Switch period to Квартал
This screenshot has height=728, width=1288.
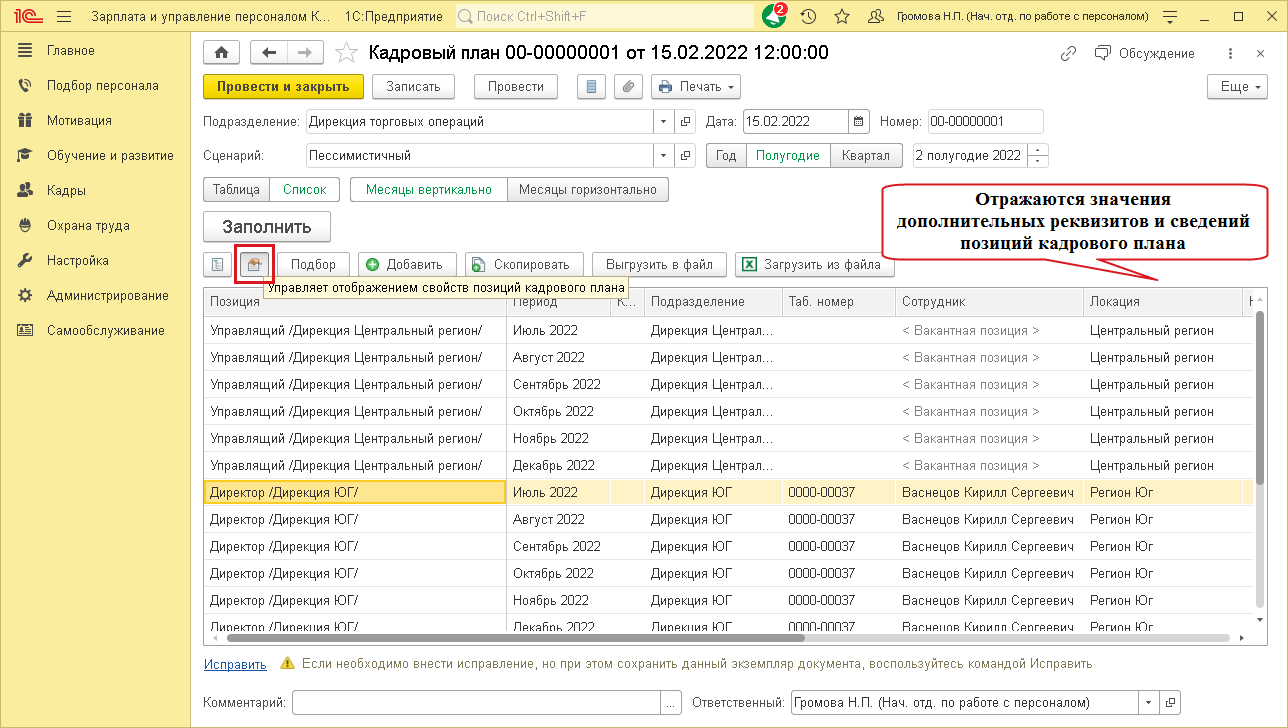865,156
